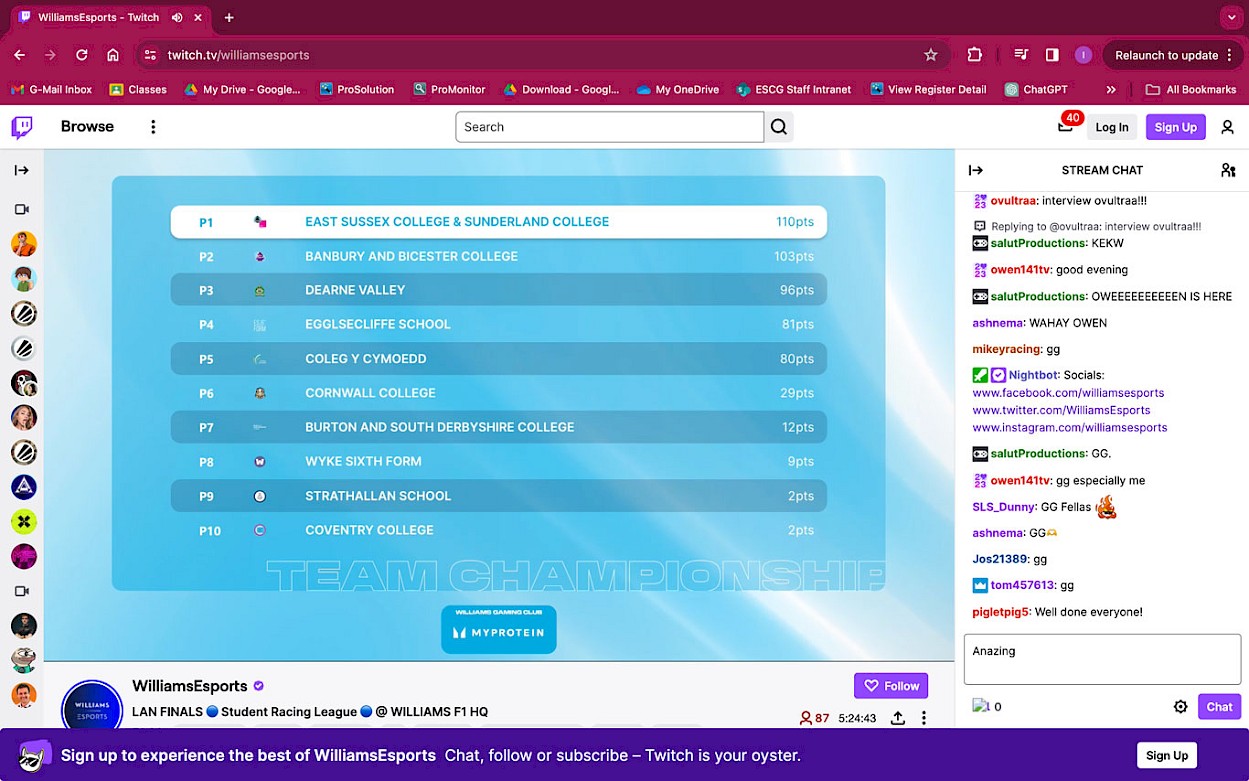Open the My OneDrive bookmark
The height and width of the screenshot is (781, 1249).
click(678, 89)
